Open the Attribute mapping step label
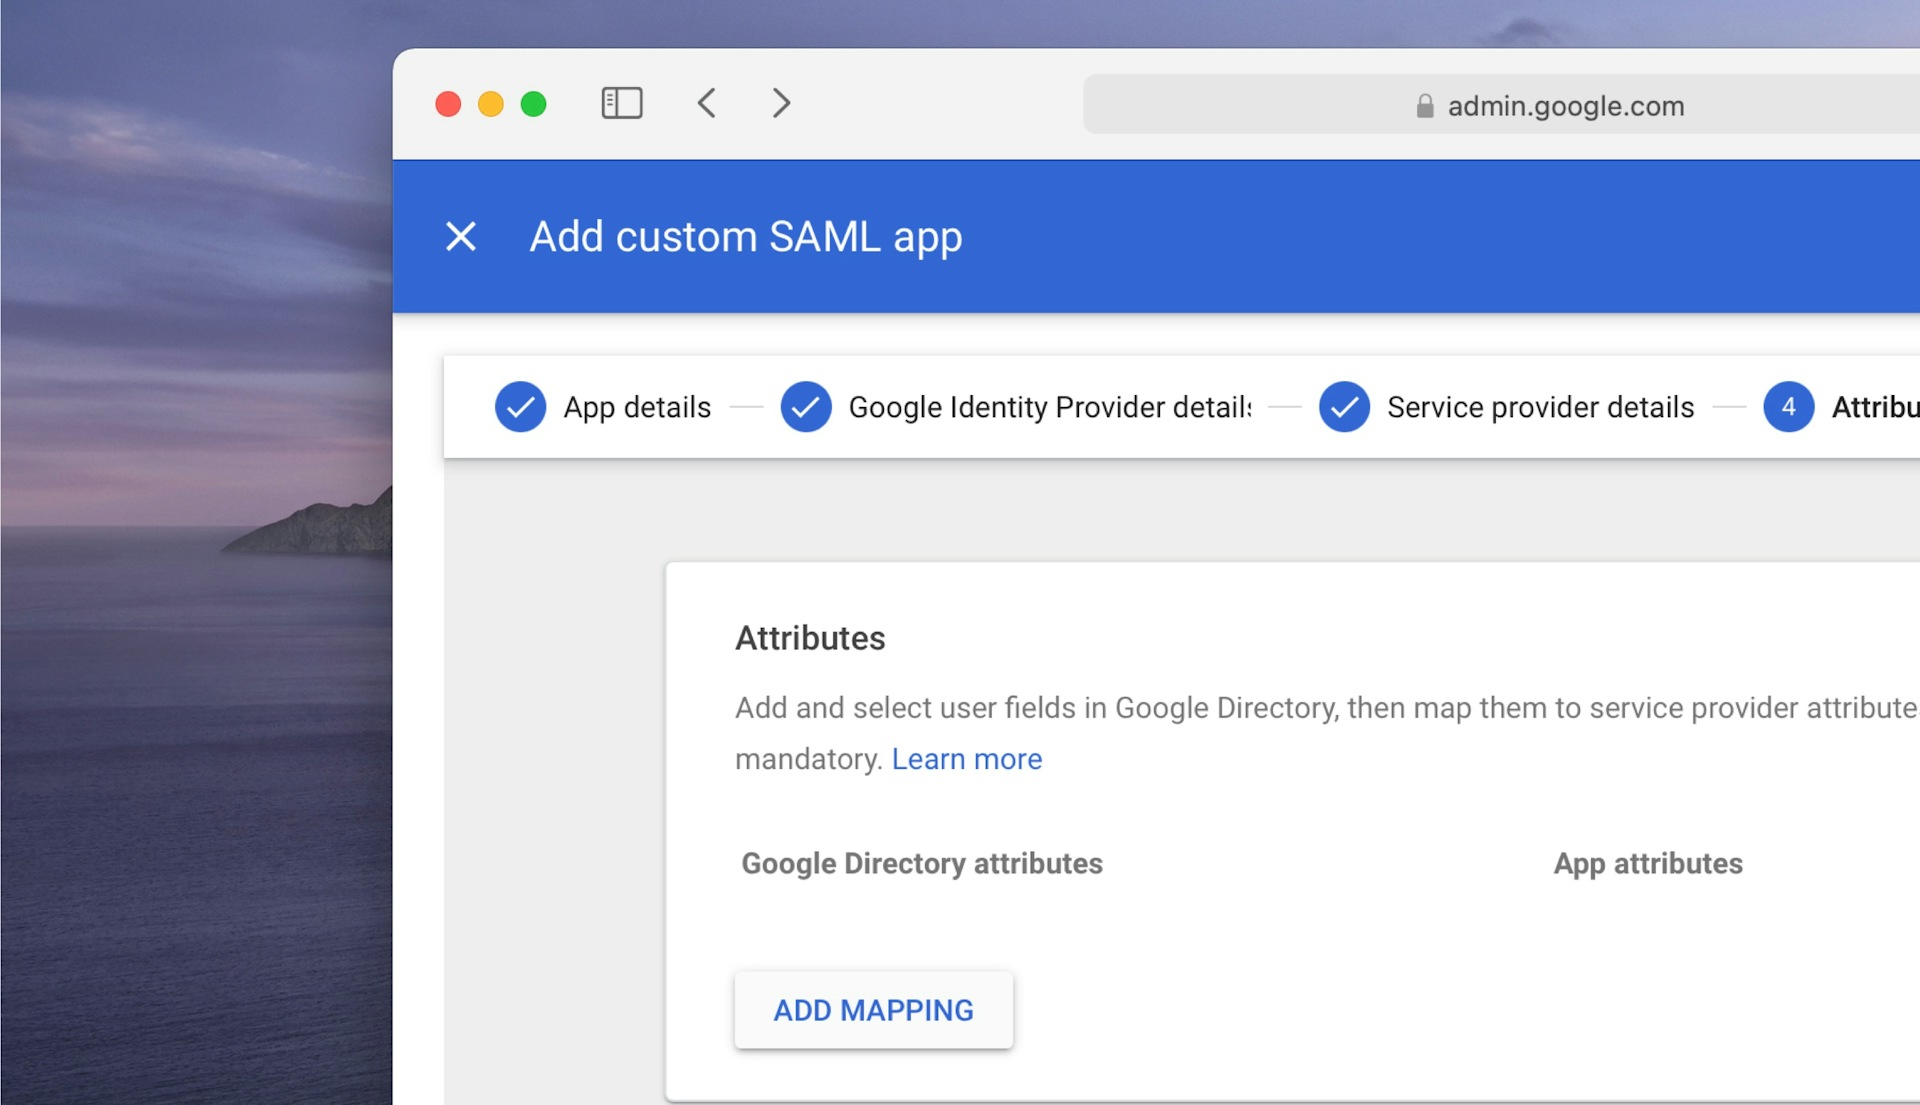Image resolution: width=1920 pixels, height=1105 pixels. (x=1875, y=407)
